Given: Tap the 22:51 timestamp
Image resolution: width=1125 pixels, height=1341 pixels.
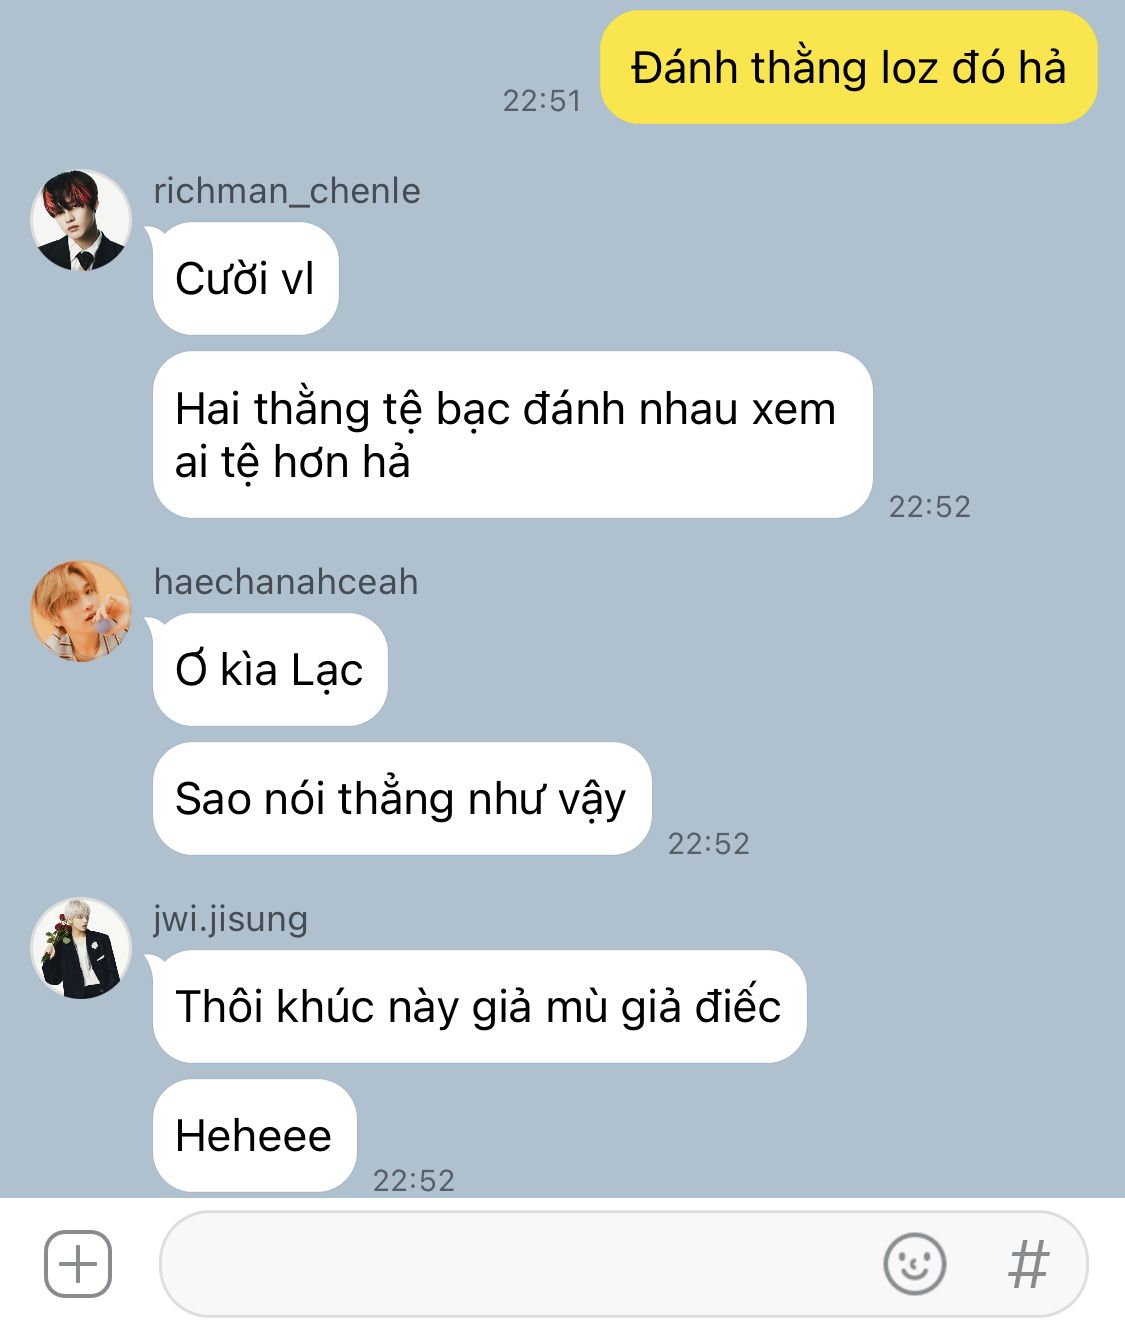Looking at the screenshot, I should [x=541, y=101].
